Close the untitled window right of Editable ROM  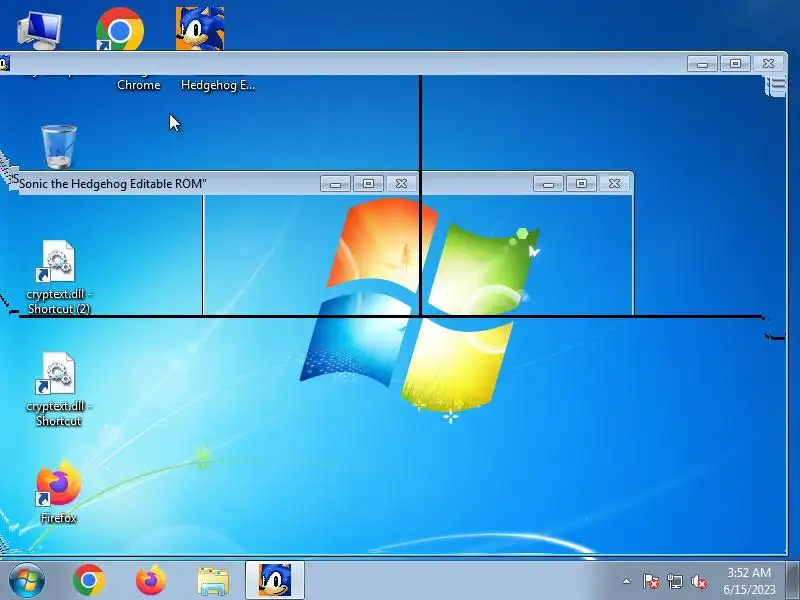tap(614, 184)
